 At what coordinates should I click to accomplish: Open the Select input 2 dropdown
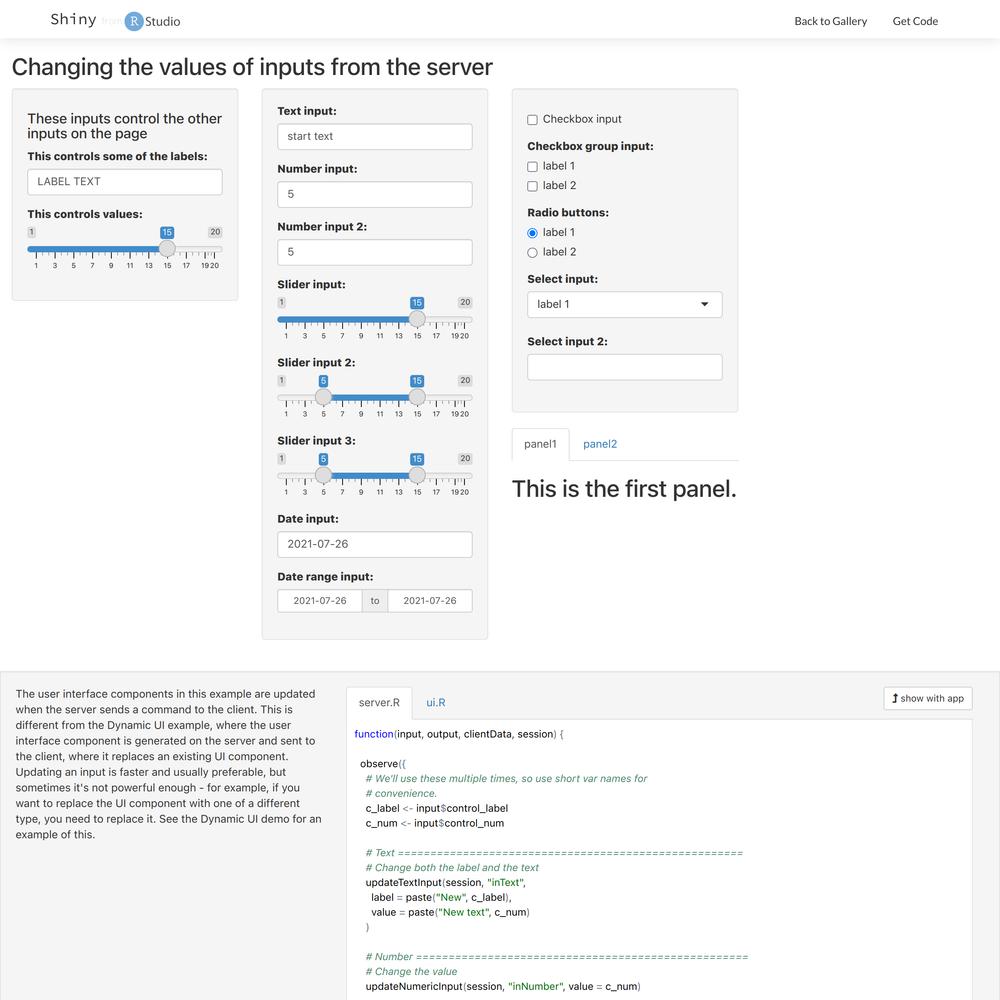click(x=624, y=367)
